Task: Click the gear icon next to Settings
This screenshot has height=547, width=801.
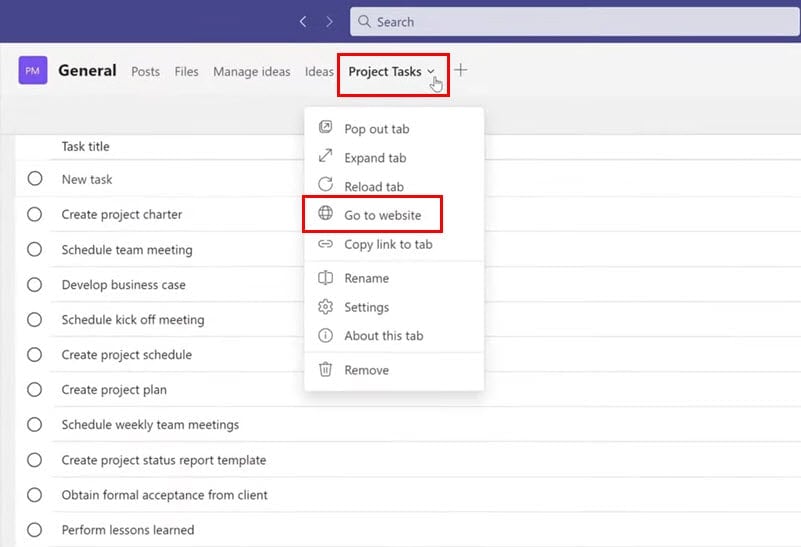Action: 325,307
